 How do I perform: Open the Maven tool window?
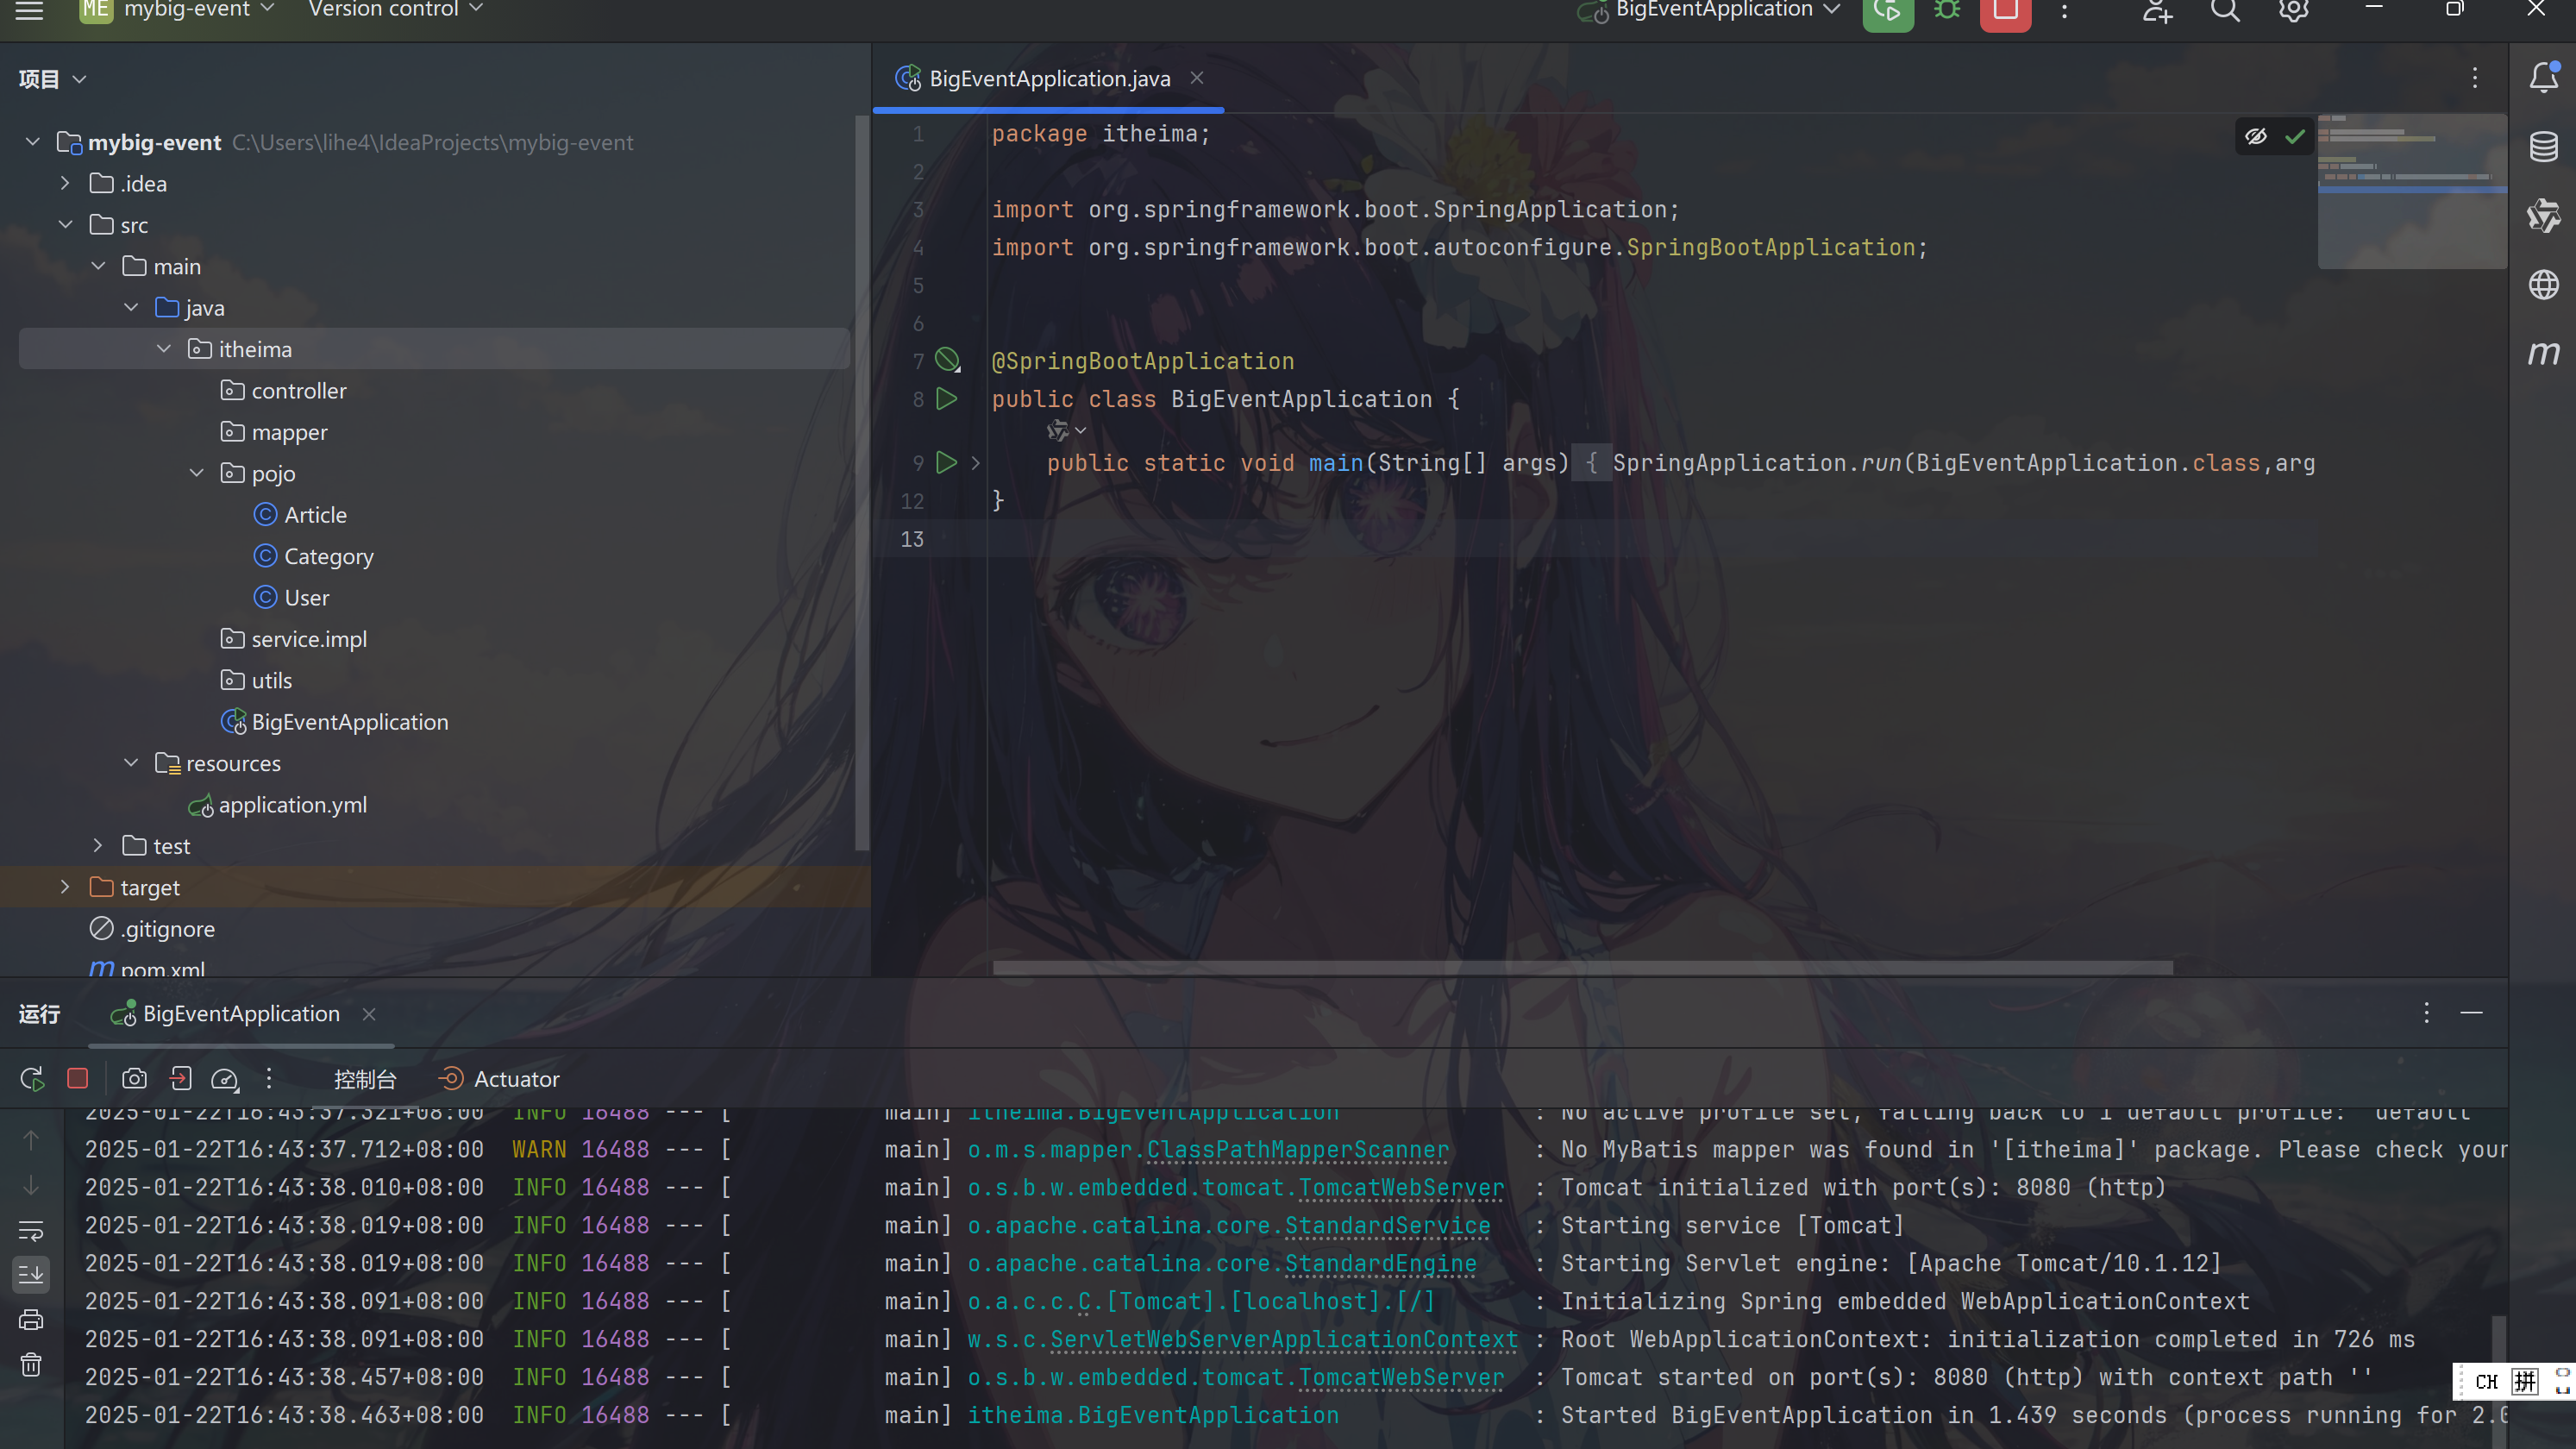pos(2543,353)
